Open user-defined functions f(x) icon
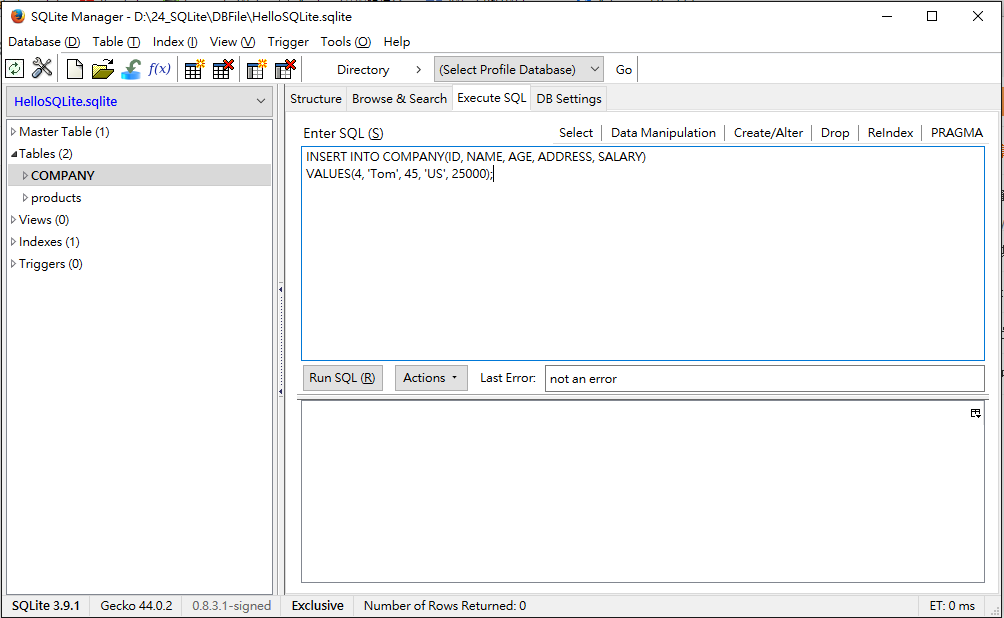 [159, 69]
